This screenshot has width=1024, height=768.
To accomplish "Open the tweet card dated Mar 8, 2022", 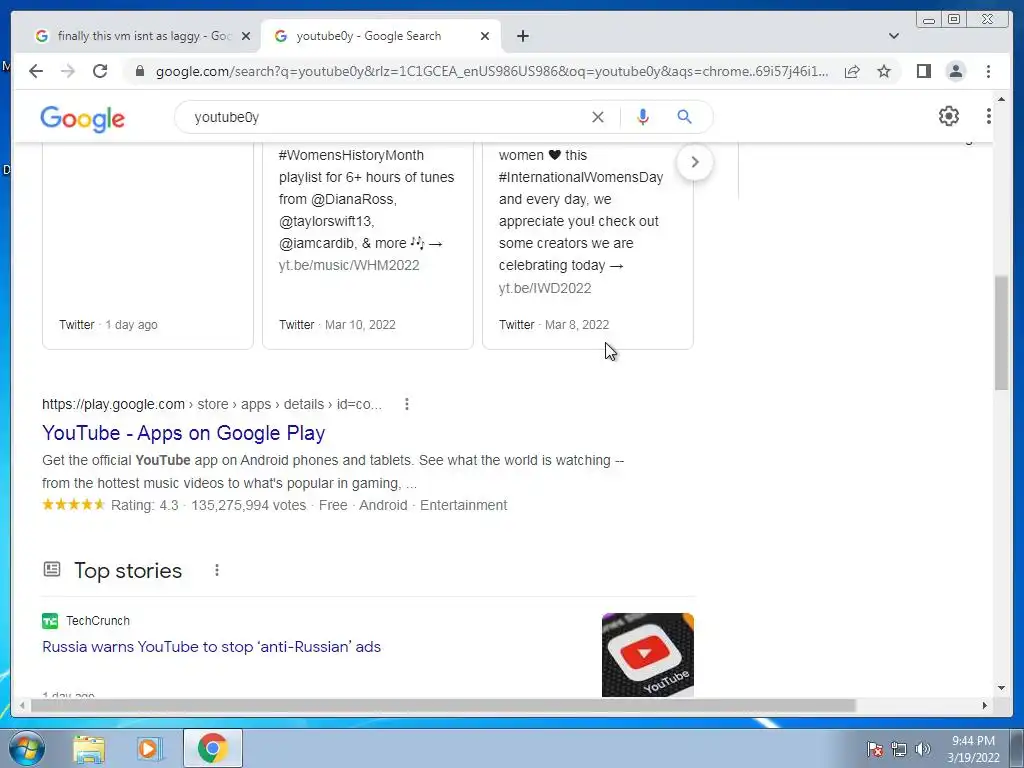I will 587,246.
